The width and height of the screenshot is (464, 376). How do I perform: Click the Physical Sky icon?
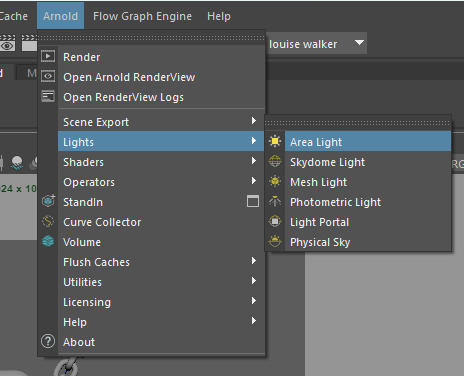275,241
